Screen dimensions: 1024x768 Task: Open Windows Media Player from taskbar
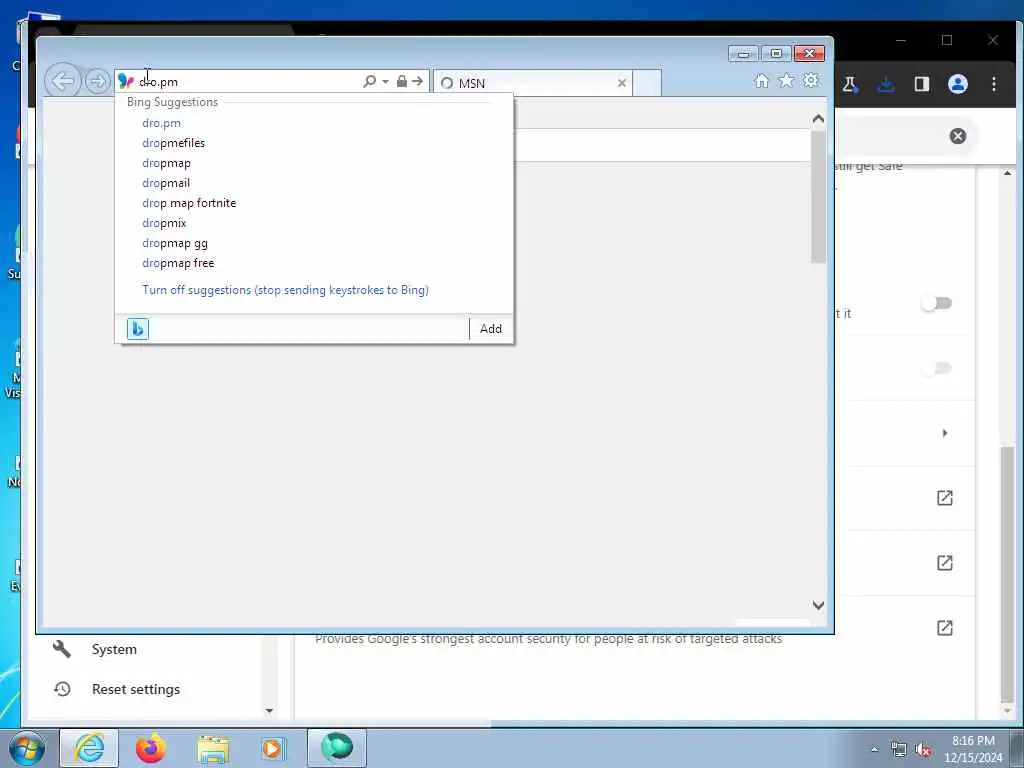273,748
